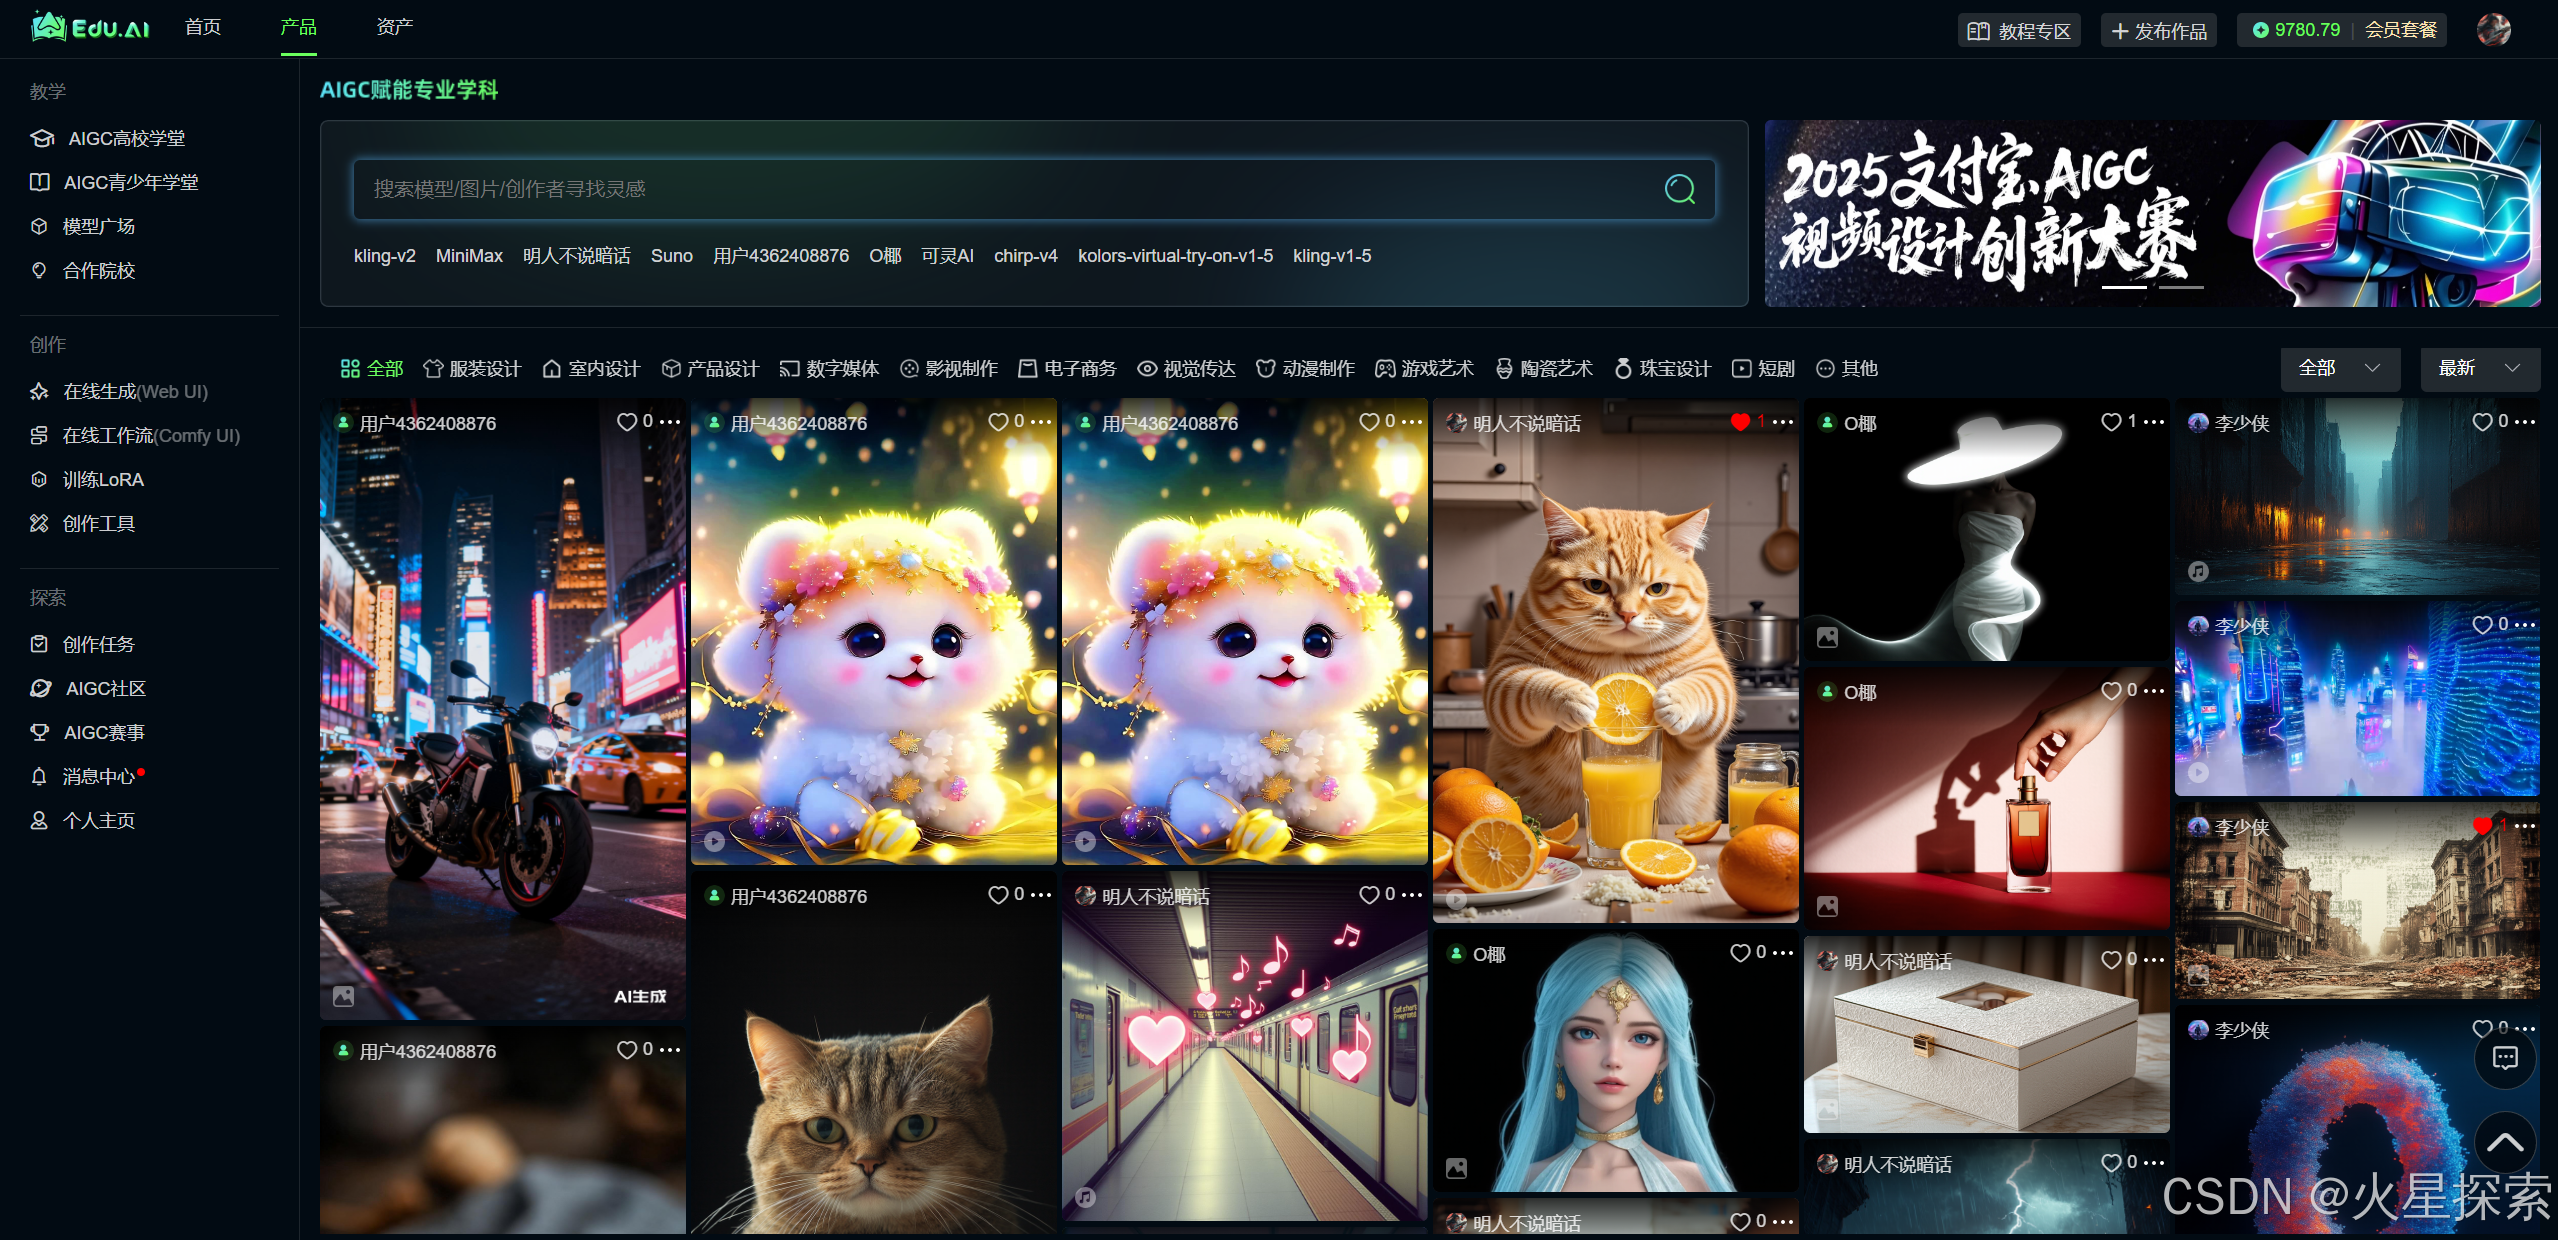The height and width of the screenshot is (1240, 2558).
Task: Click second banner carousel indicator
Action: [x=2181, y=287]
